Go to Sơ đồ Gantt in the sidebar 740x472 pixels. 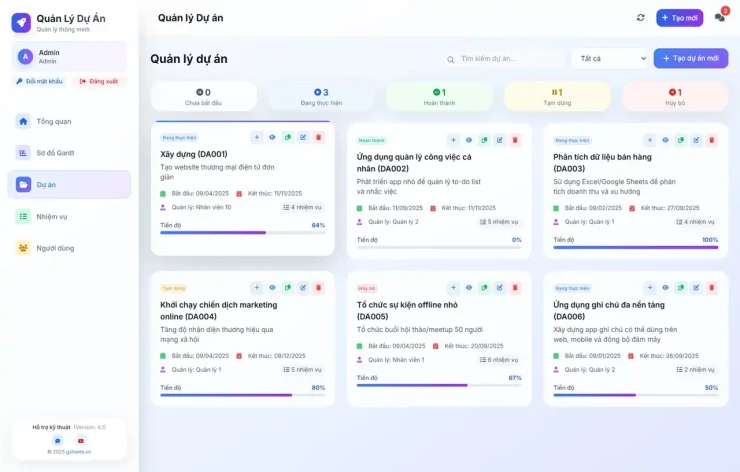[55, 153]
